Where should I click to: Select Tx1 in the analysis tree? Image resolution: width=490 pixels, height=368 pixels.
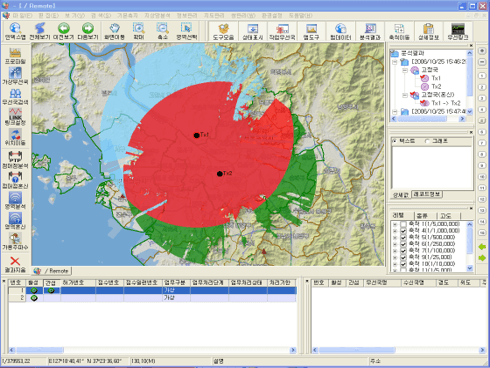tap(436, 78)
